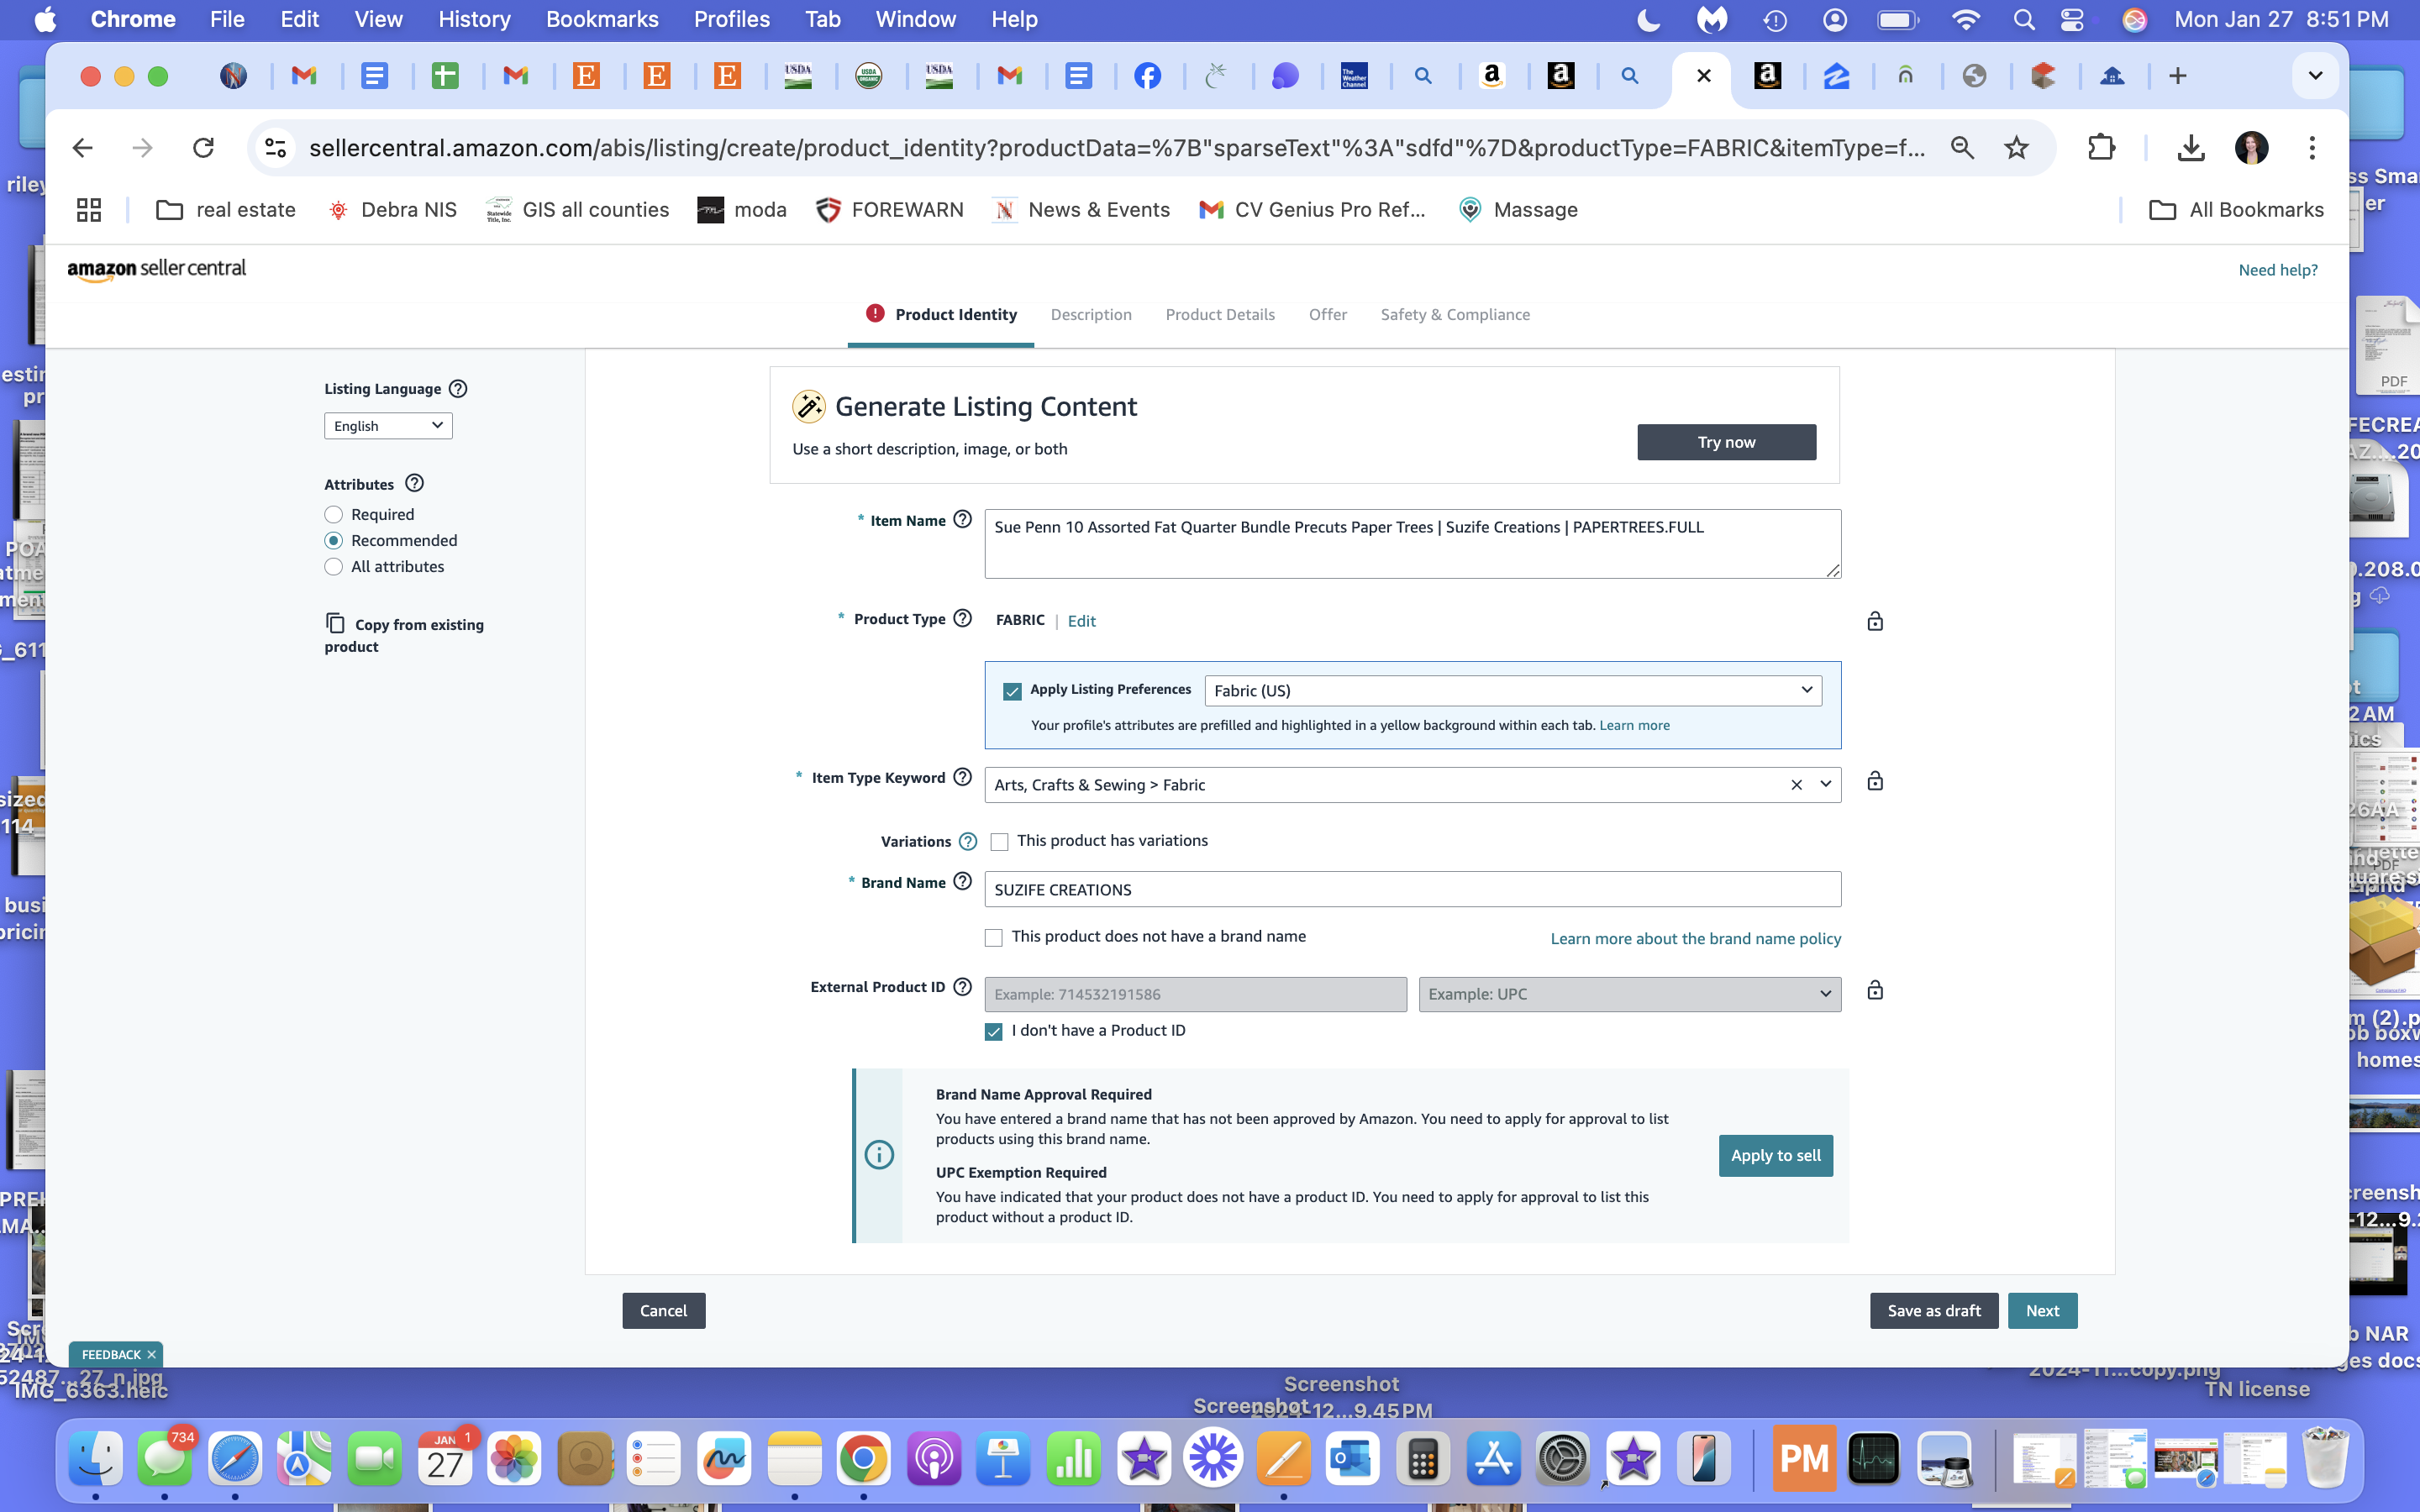Screen dimensions: 2420x1512
Task: Close the FEEDBACK tag
Action: click(x=151, y=1354)
